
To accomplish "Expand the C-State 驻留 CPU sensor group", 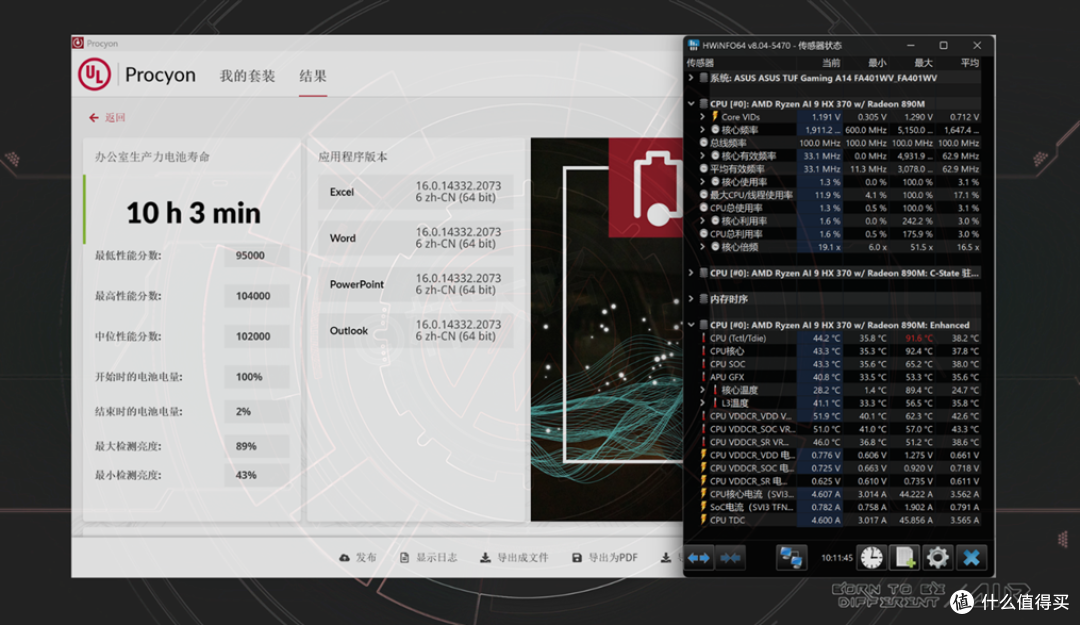I will coord(691,273).
